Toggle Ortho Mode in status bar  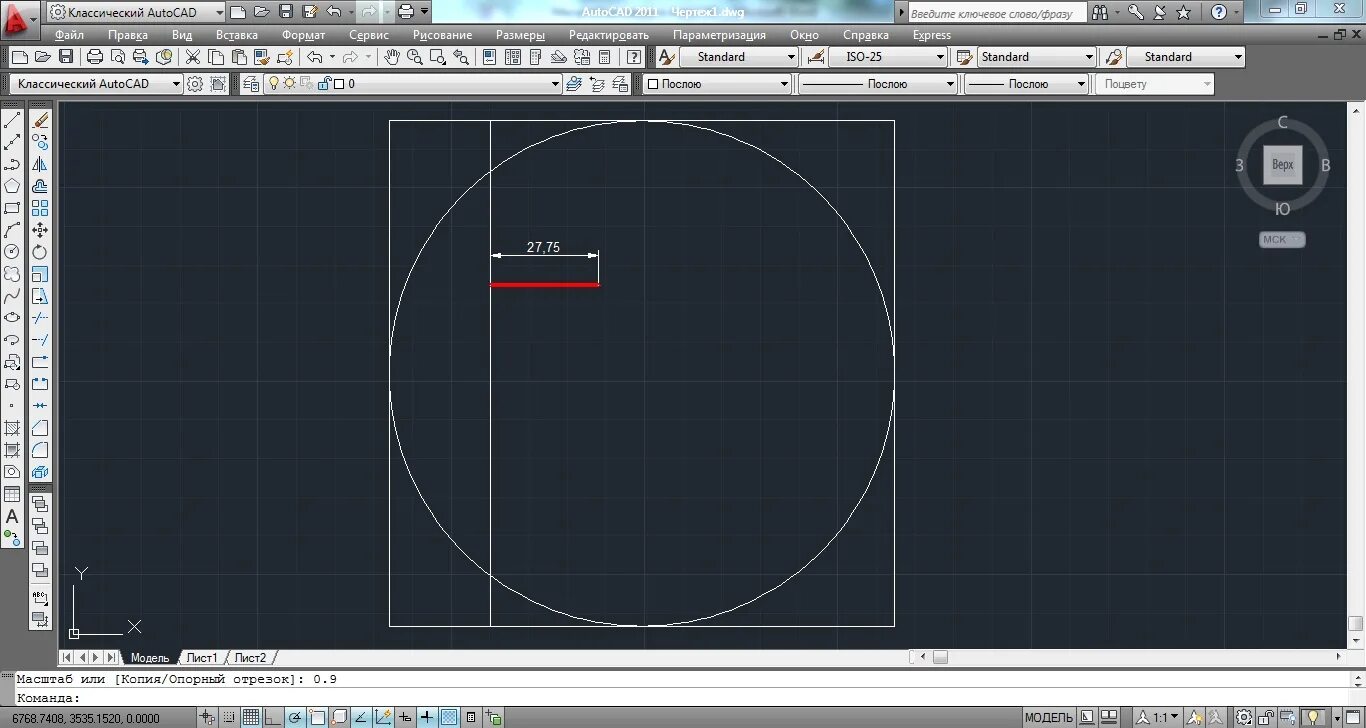point(273,717)
